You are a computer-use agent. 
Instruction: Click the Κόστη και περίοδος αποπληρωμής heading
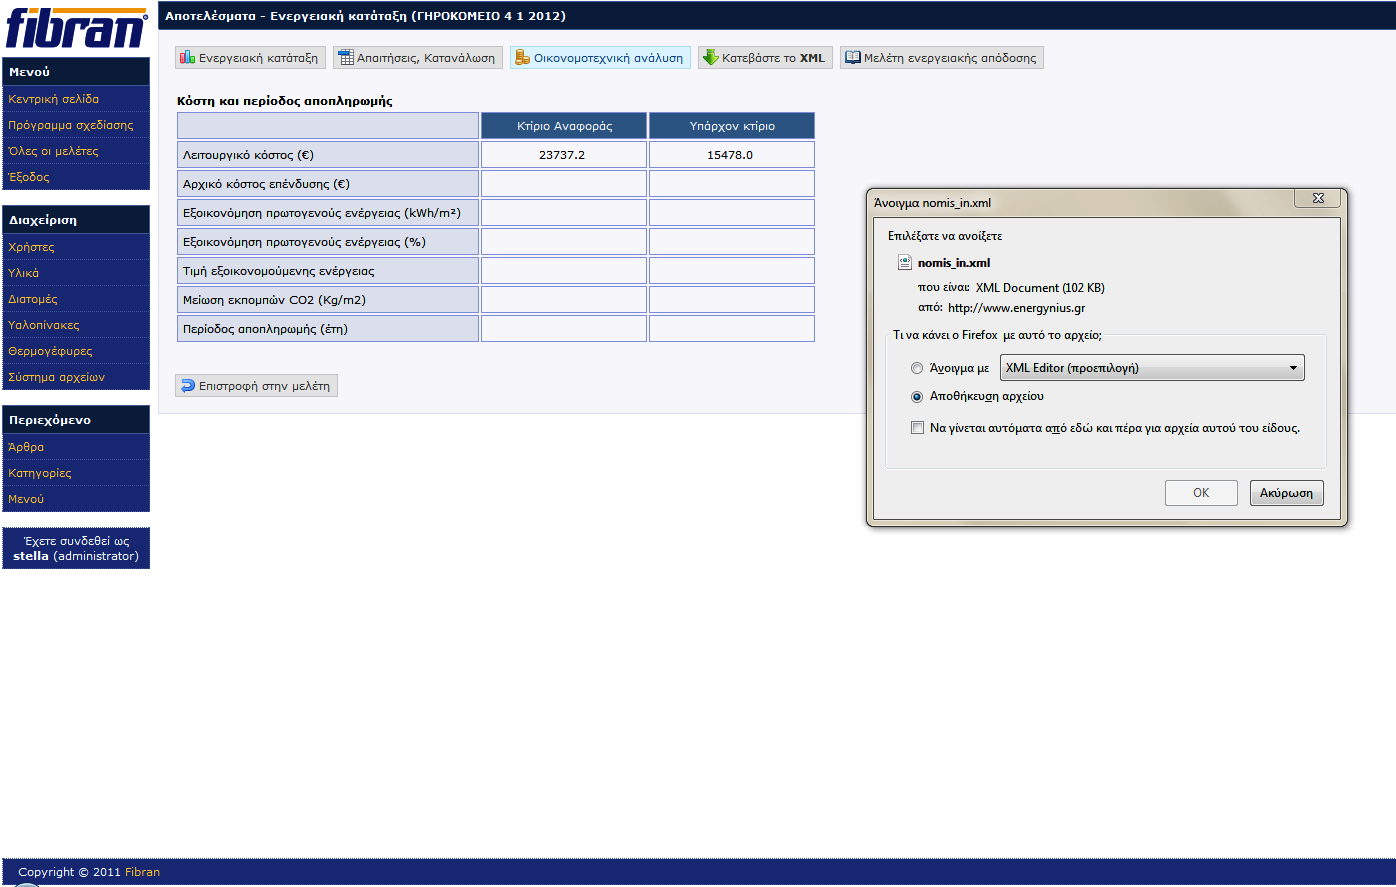click(284, 101)
